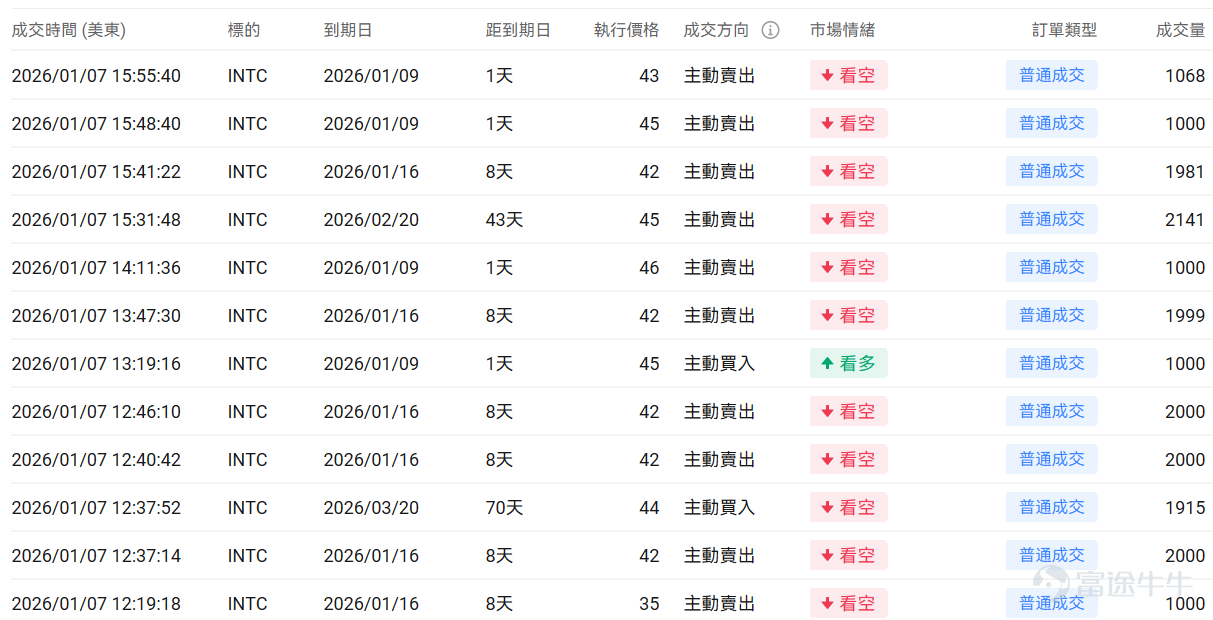This screenshot has height=620, width=1213.
Task: Click expiry date 2026/02/20
Action: [371, 220]
